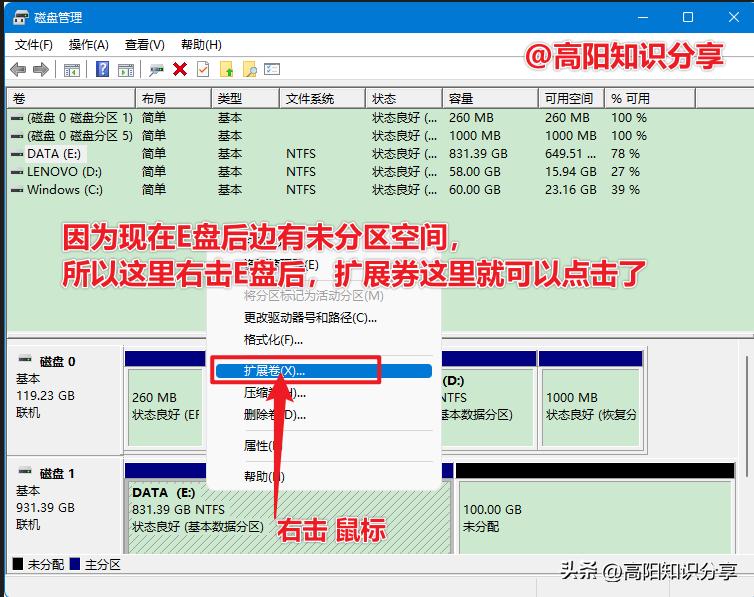Screen dimensions: 754x597
Task: Open the 帮助(H) menu
Action: point(201,45)
